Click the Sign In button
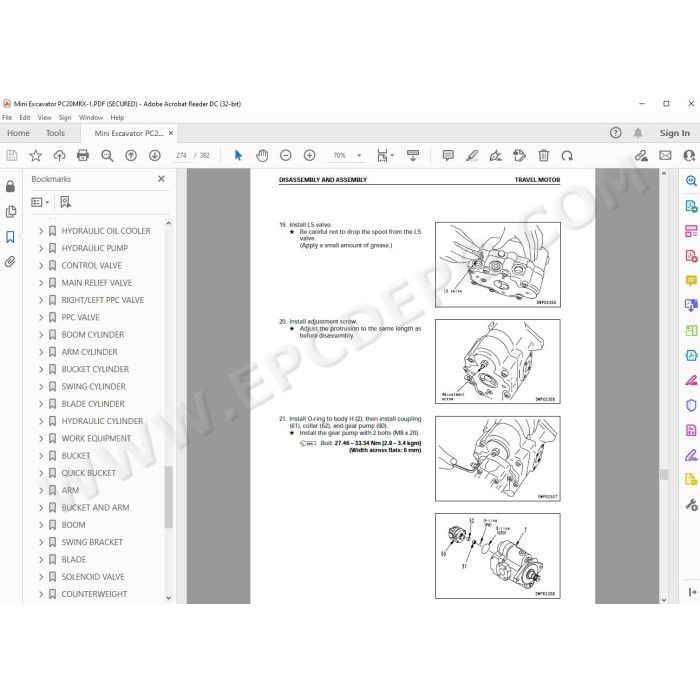The image size is (700, 700). pos(675,133)
